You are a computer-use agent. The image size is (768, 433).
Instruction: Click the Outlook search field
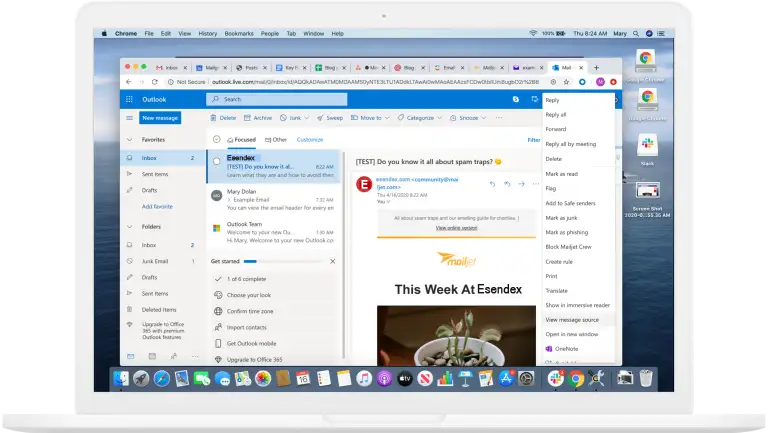pyautogui.click(x=277, y=99)
